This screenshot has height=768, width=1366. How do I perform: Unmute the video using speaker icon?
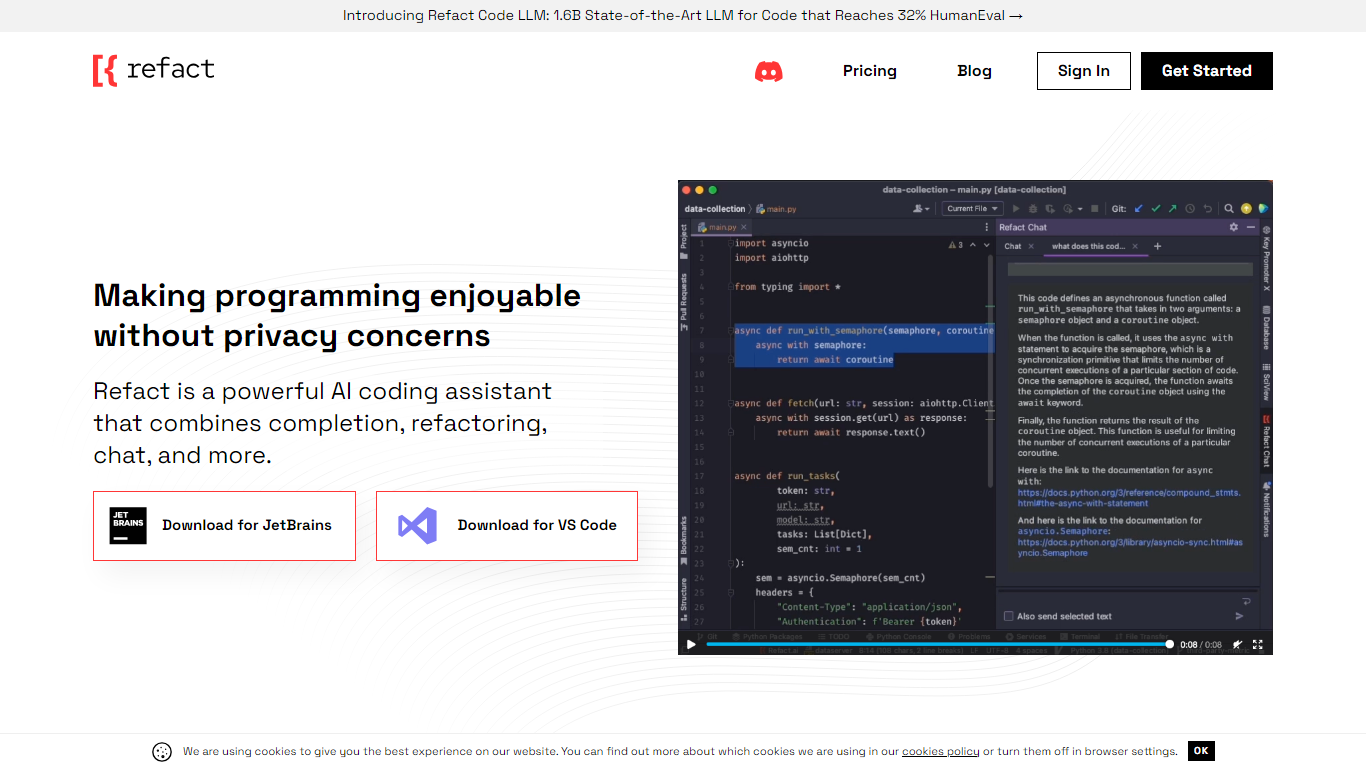pyautogui.click(x=1237, y=645)
